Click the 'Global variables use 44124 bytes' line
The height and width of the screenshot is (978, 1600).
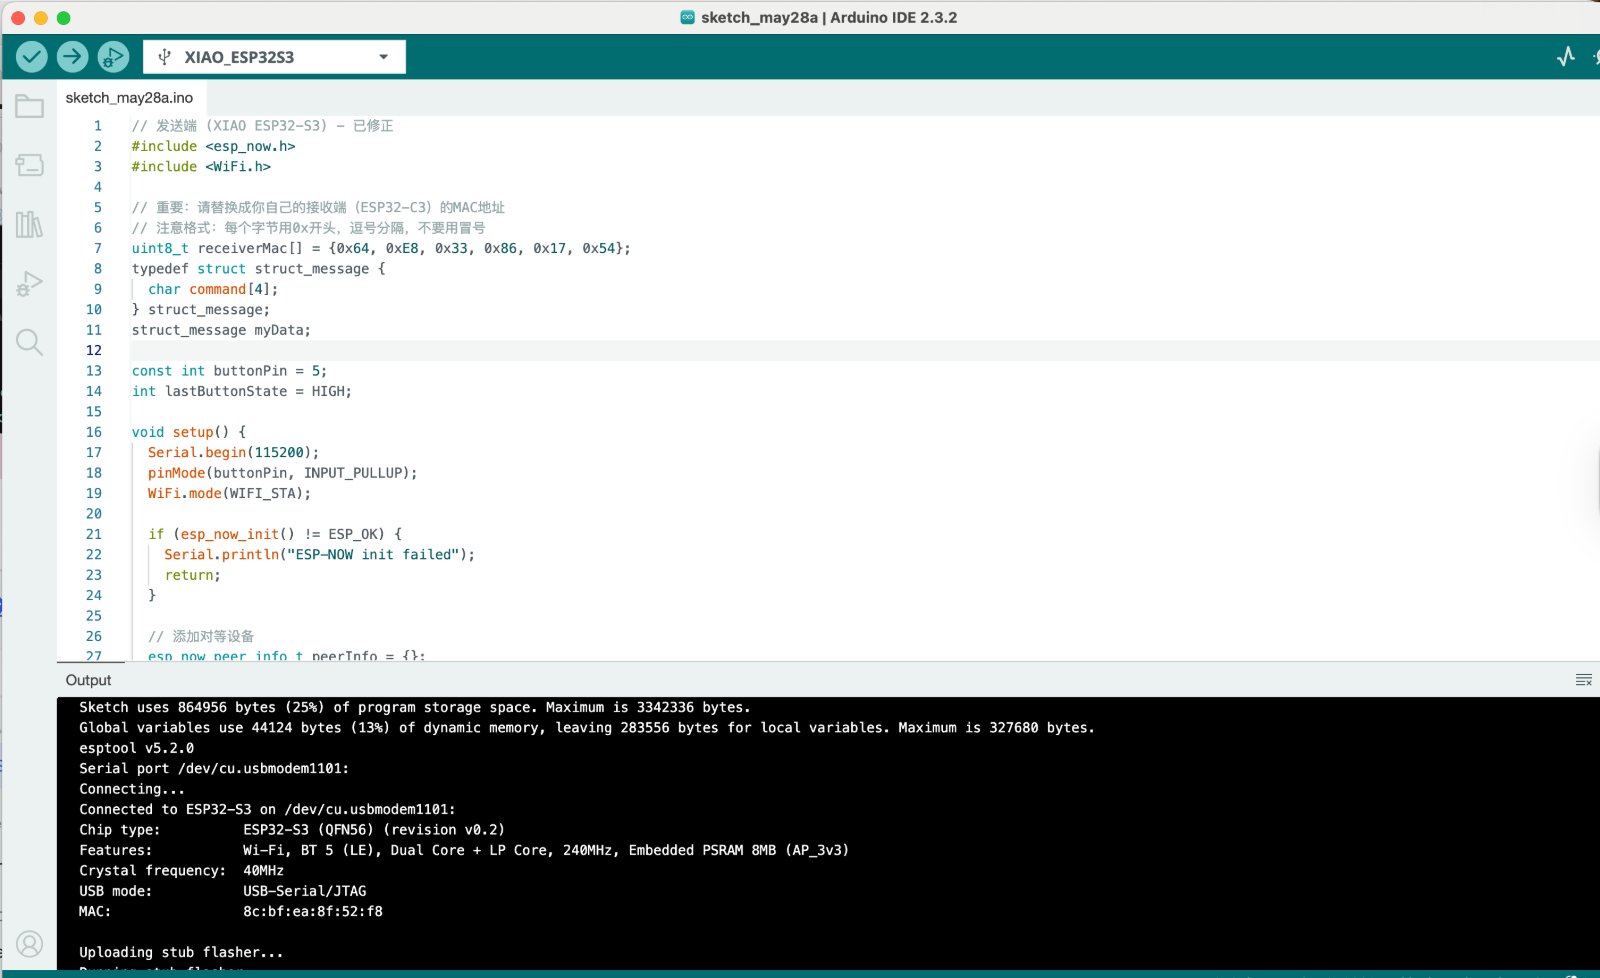(x=587, y=727)
